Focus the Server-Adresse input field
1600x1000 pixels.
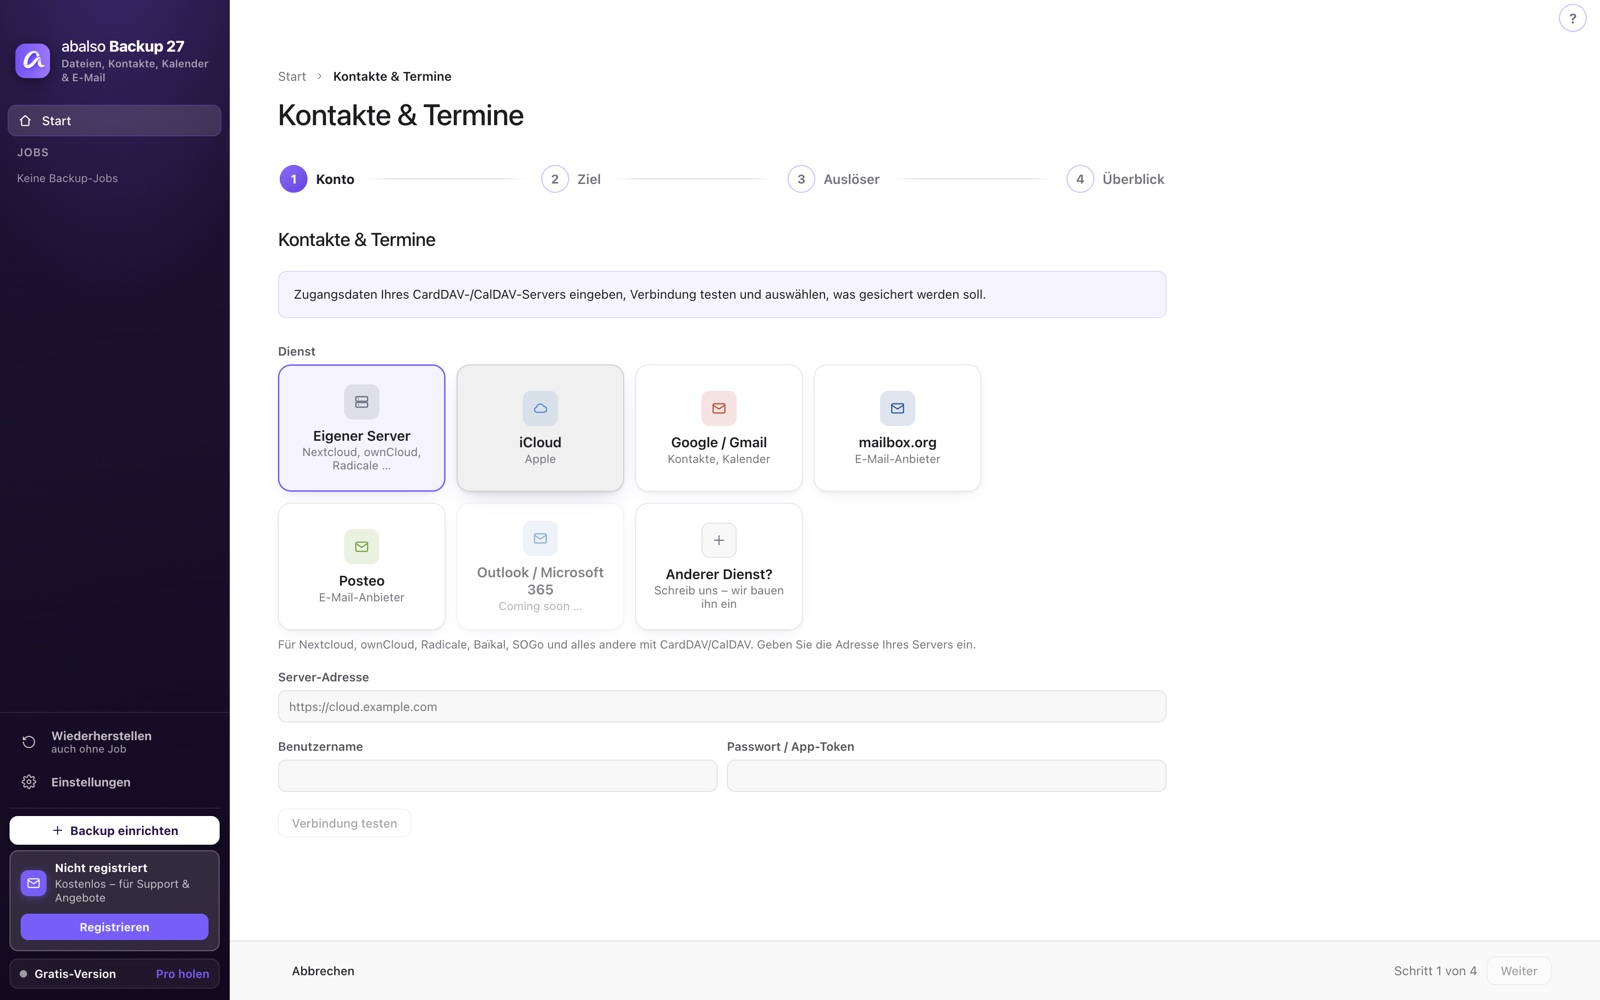click(722, 706)
